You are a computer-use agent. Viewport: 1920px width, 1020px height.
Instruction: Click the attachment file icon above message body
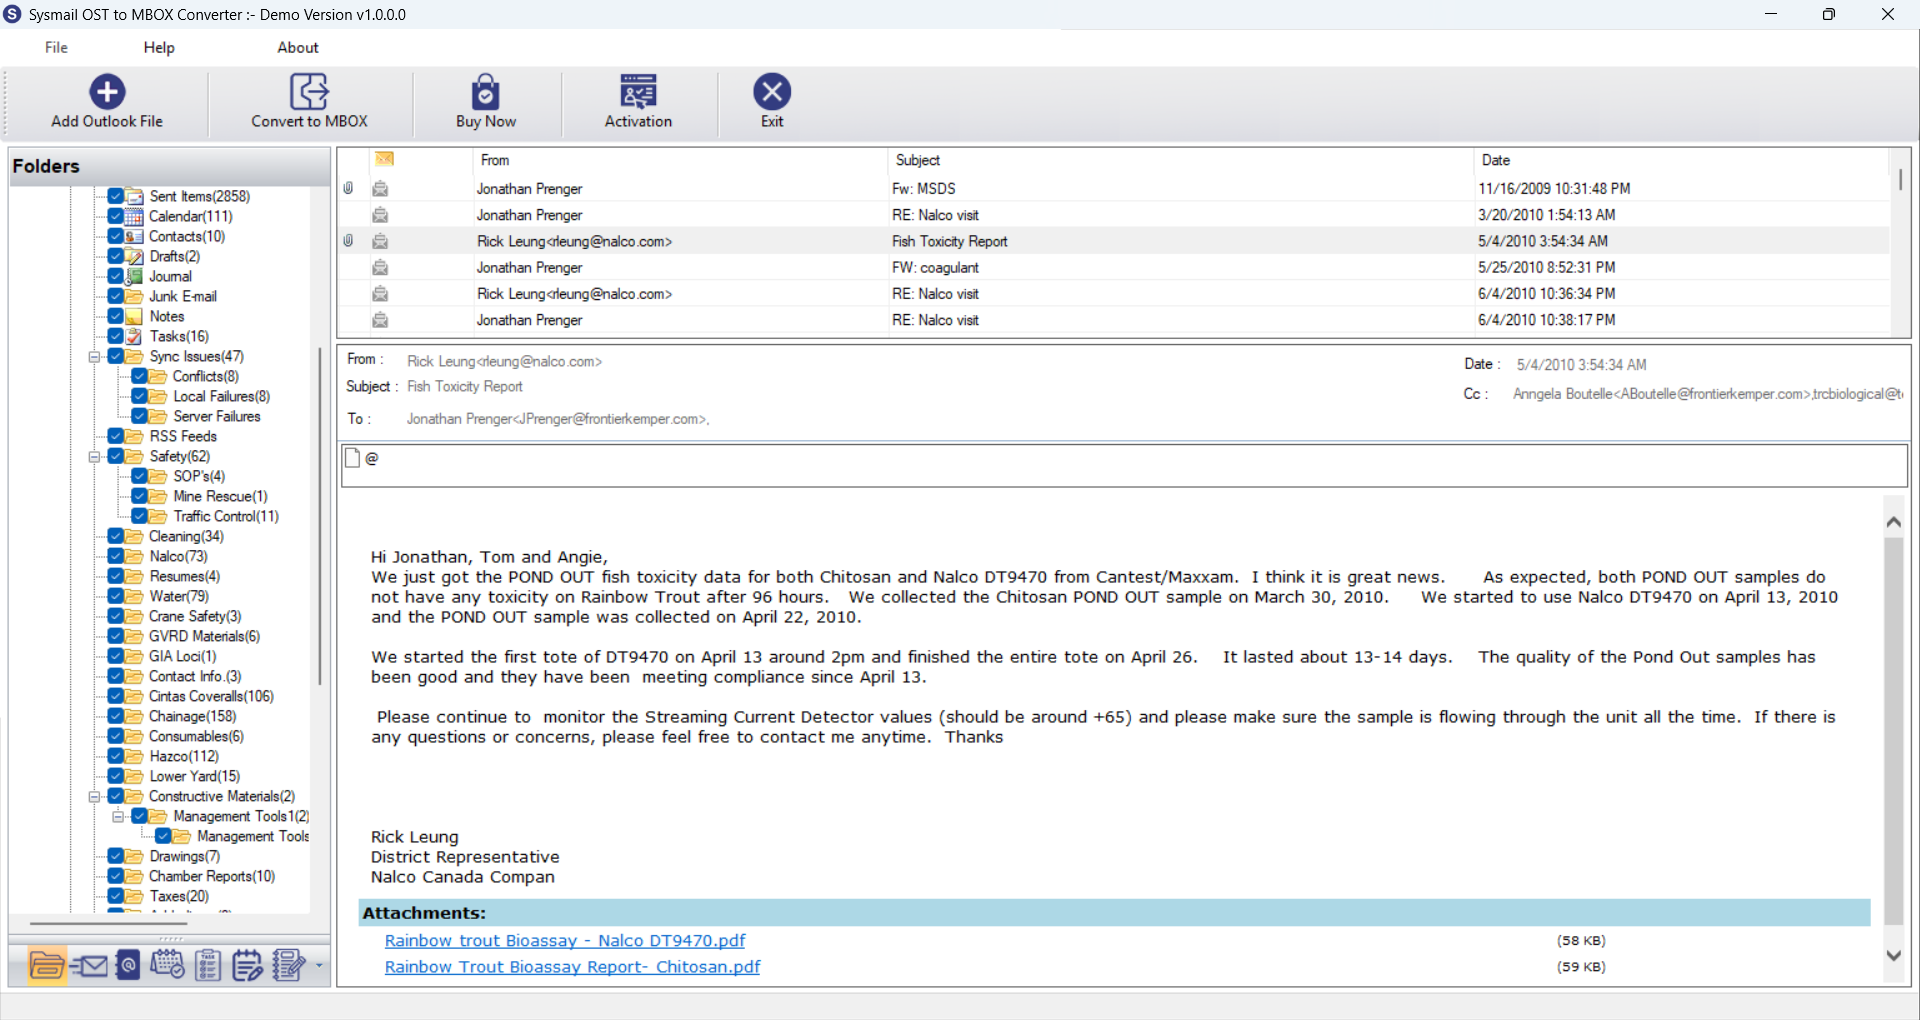(352, 458)
